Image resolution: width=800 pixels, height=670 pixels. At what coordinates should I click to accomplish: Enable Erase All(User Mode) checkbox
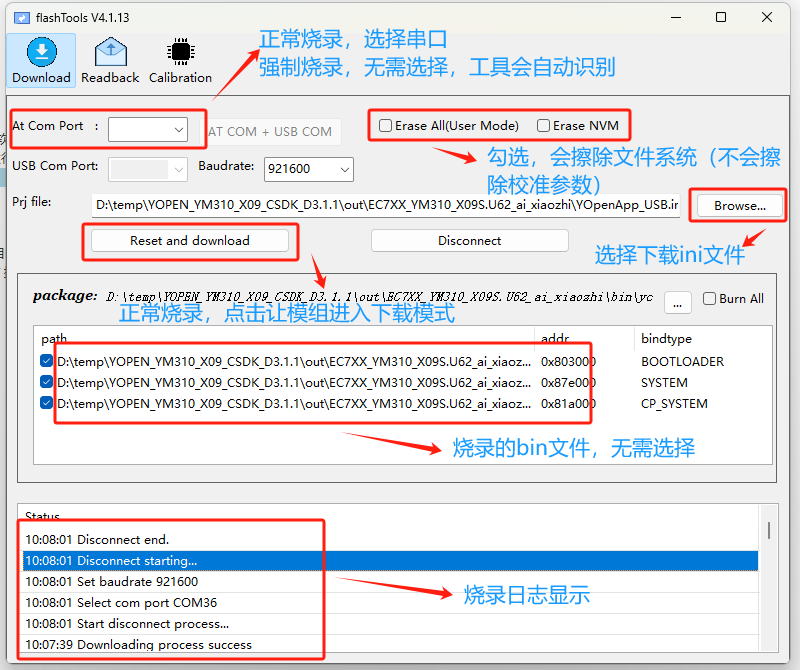click(x=386, y=126)
